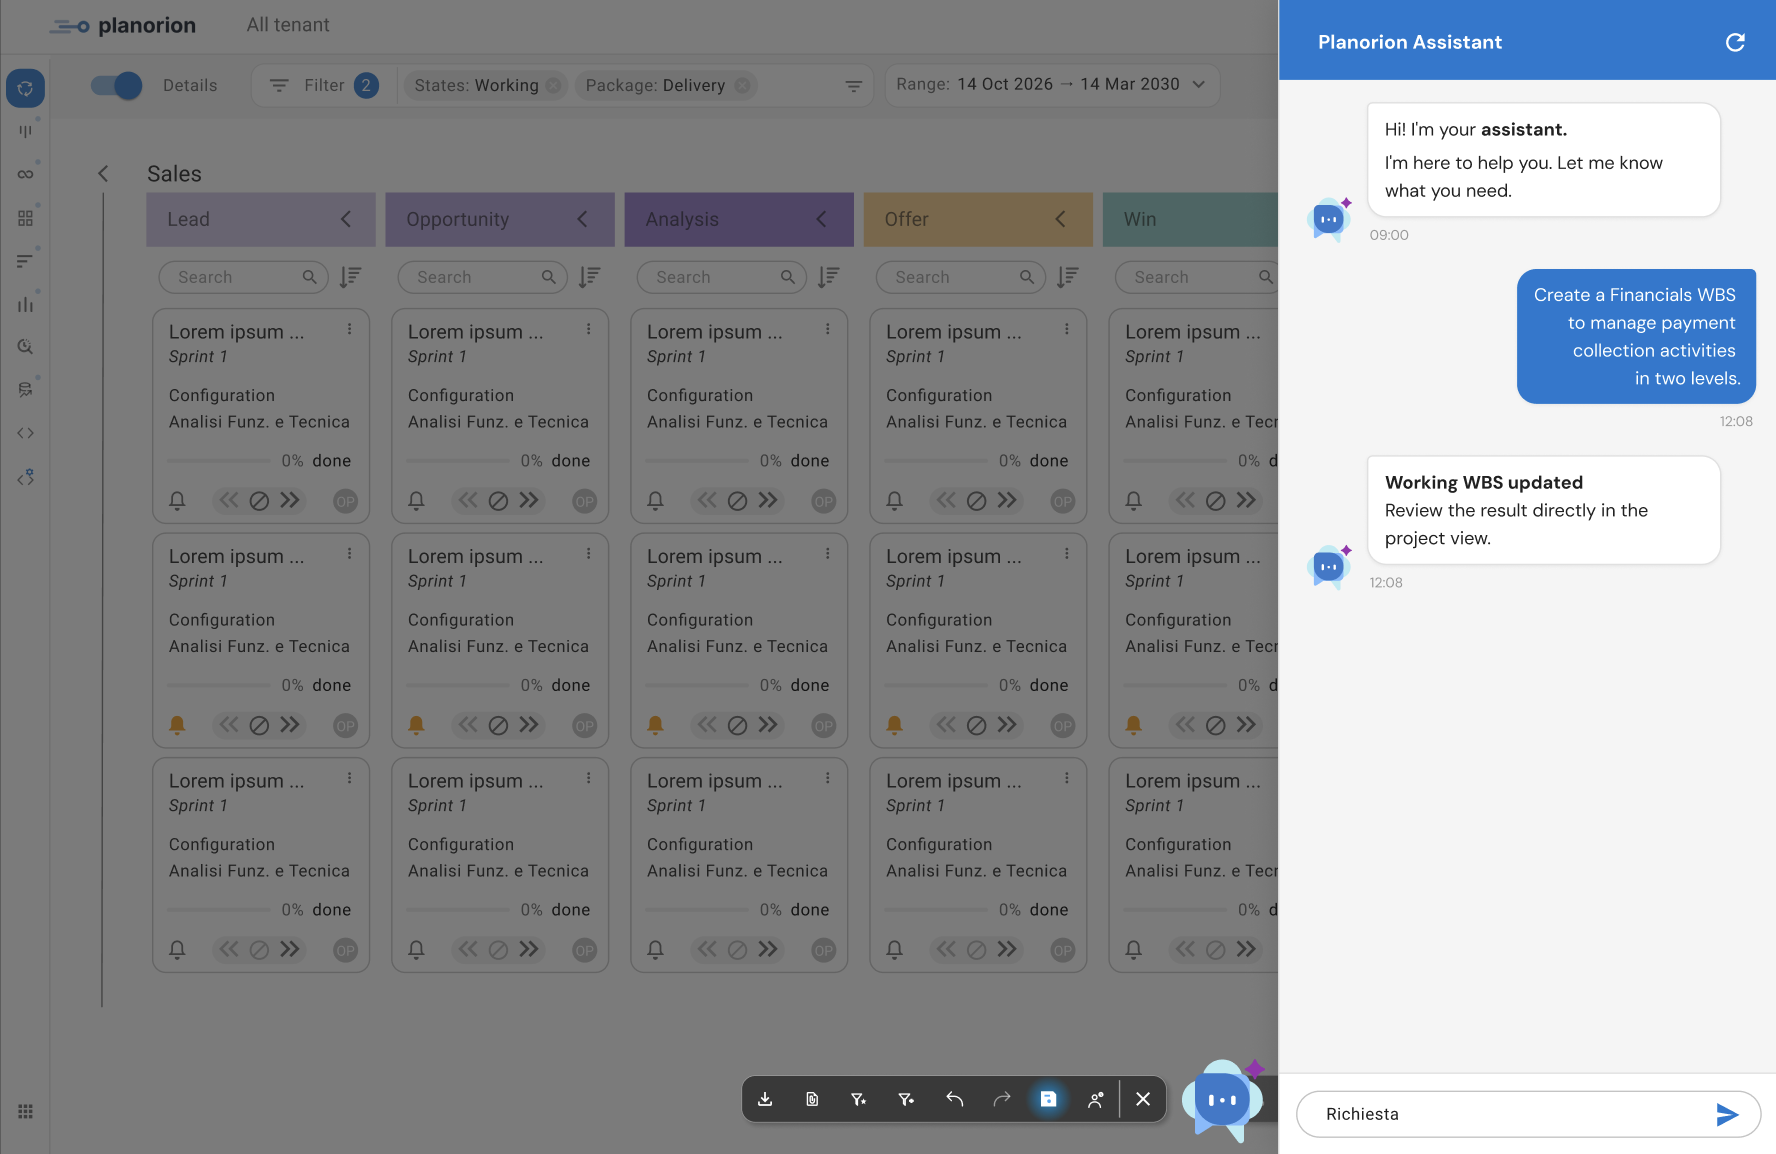
Task: Open the date Range dropdown
Action: [1051, 85]
